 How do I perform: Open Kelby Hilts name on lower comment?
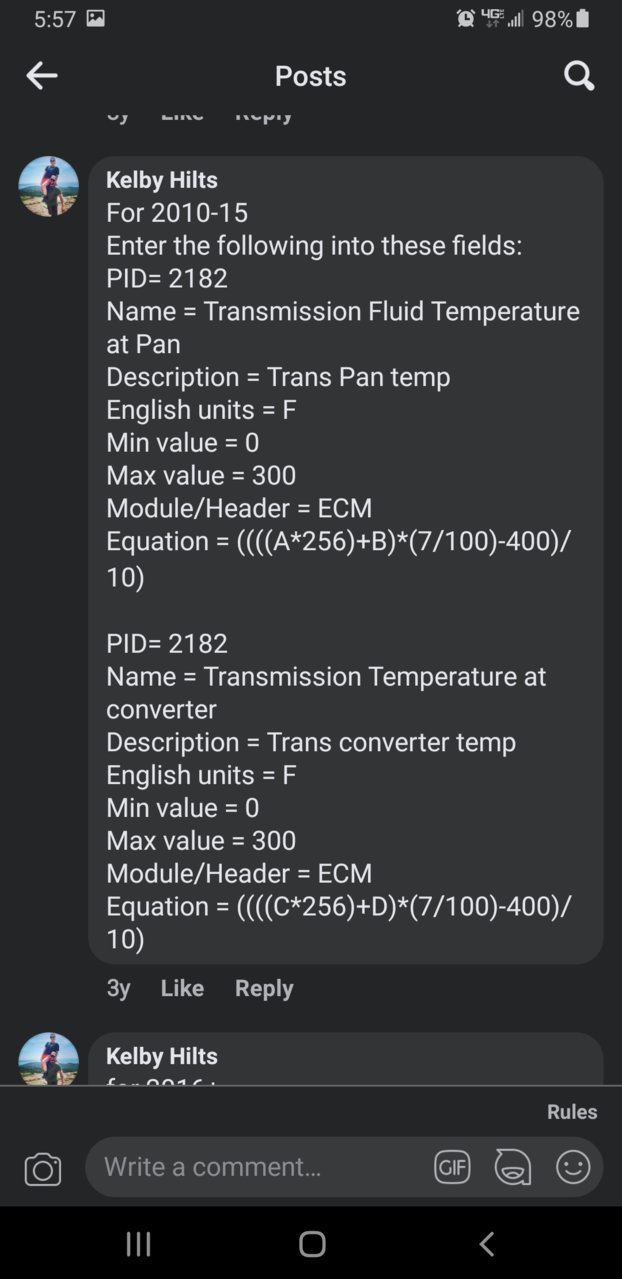click(162, 1056)
